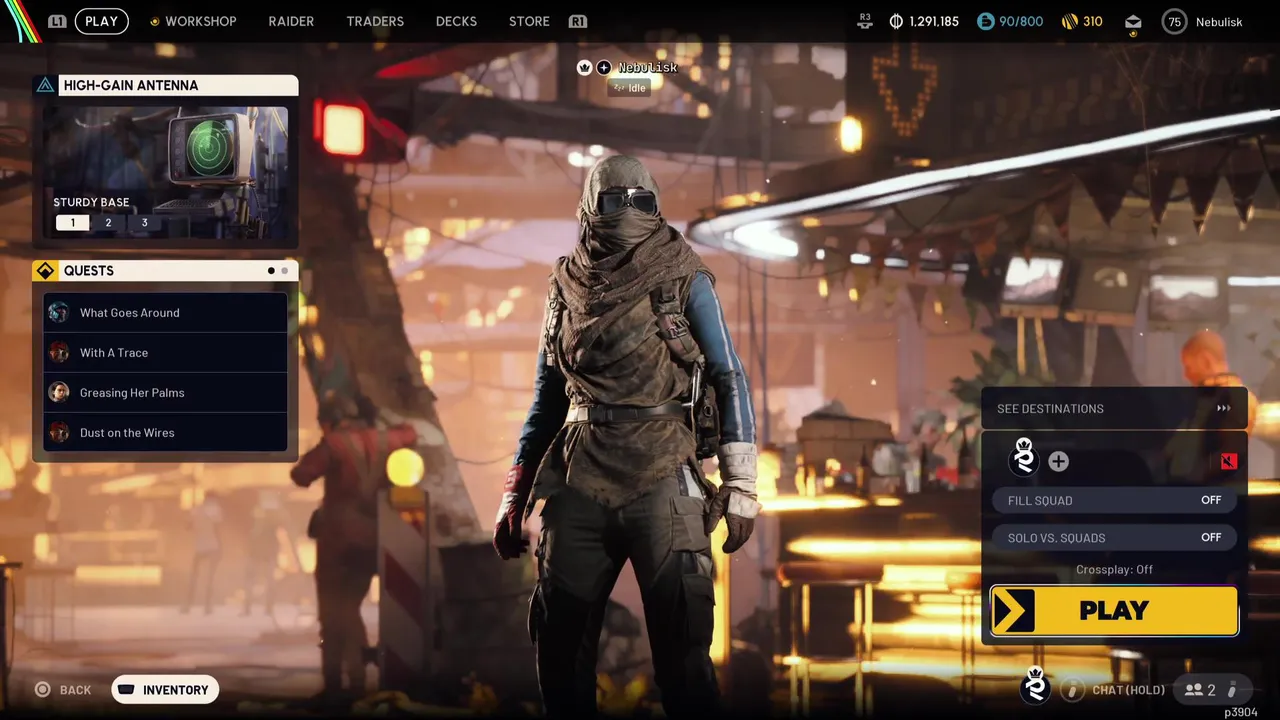Screen dimensions: 1280x720
Task: Toggle FILL SQUAD off switch
Action: [x=1114, y=500]
